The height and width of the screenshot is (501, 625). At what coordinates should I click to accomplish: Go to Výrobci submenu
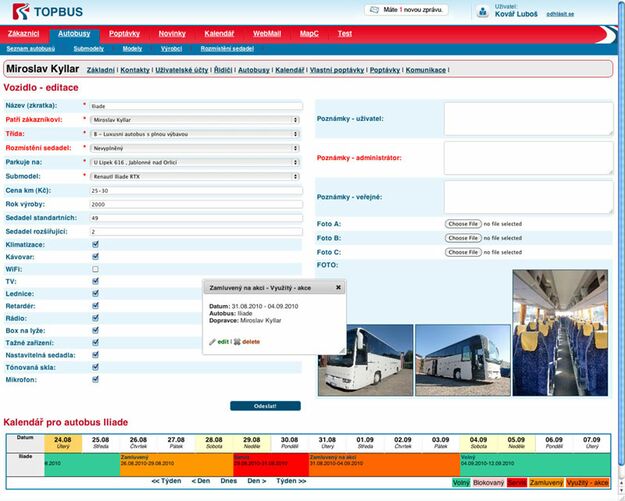click(171, 49)
